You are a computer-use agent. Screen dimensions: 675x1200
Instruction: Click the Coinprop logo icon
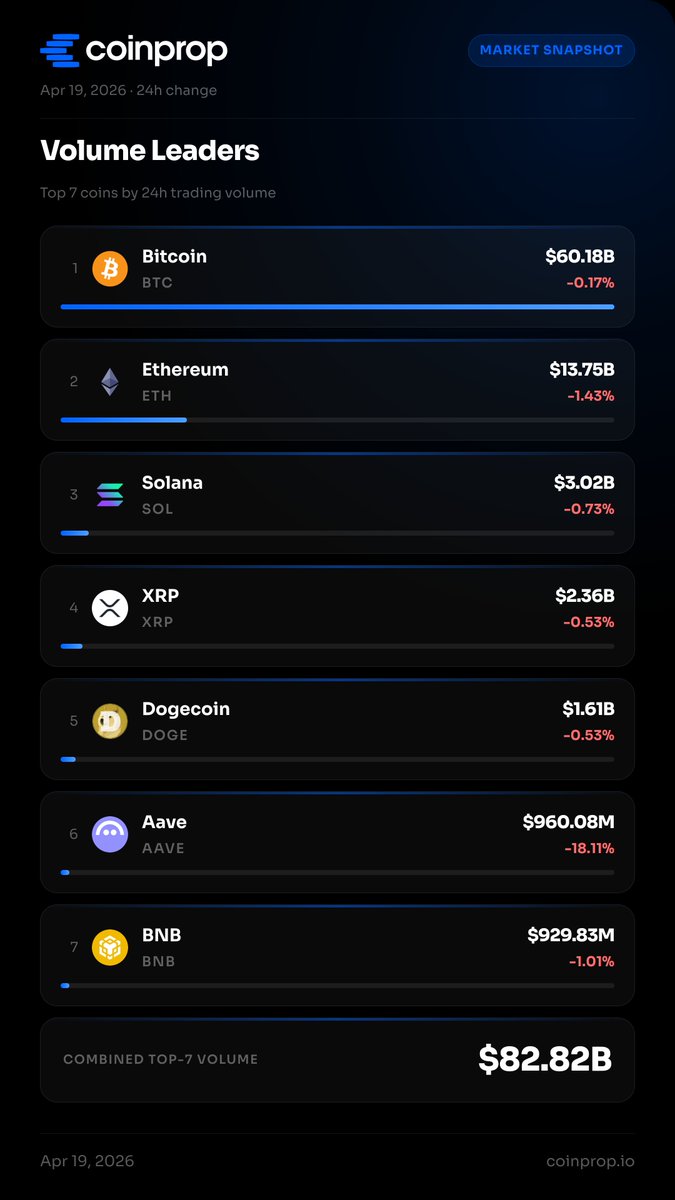(59, 50)
